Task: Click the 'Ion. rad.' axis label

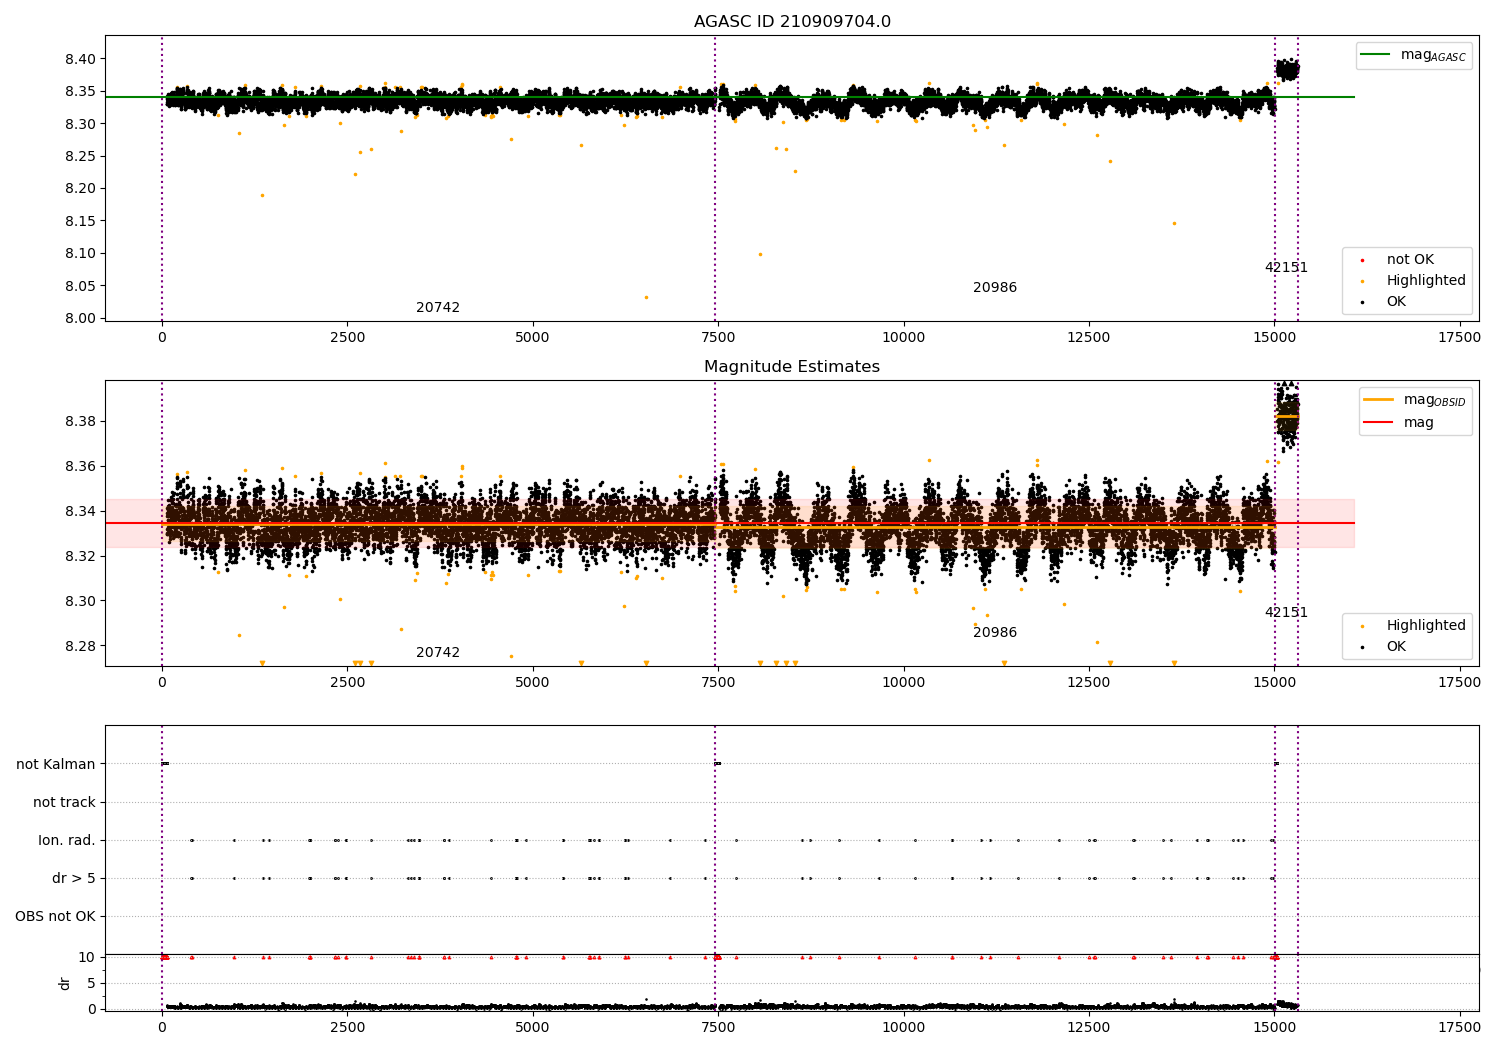Action: click(x=67, y=841)
